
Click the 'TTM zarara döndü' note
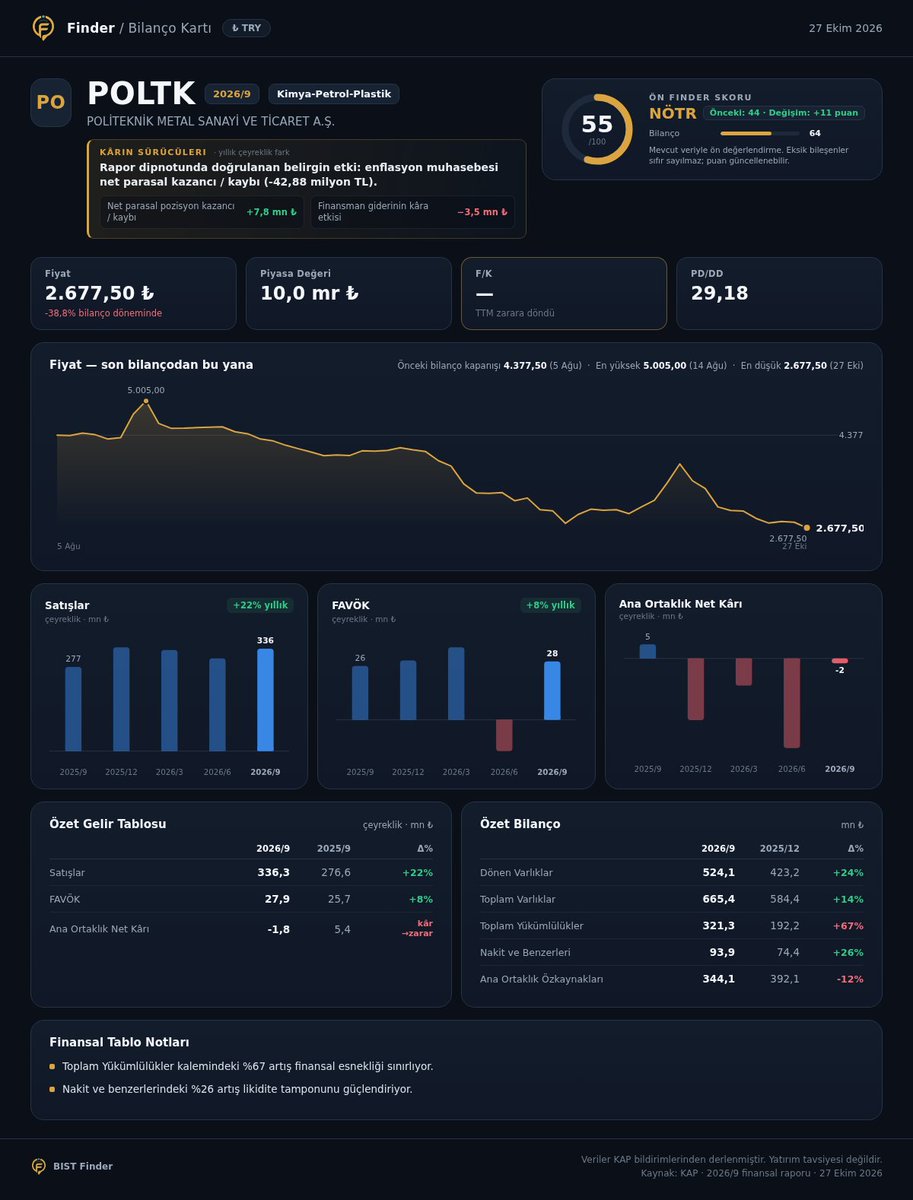pyautogui.click(x=515, y=313)
